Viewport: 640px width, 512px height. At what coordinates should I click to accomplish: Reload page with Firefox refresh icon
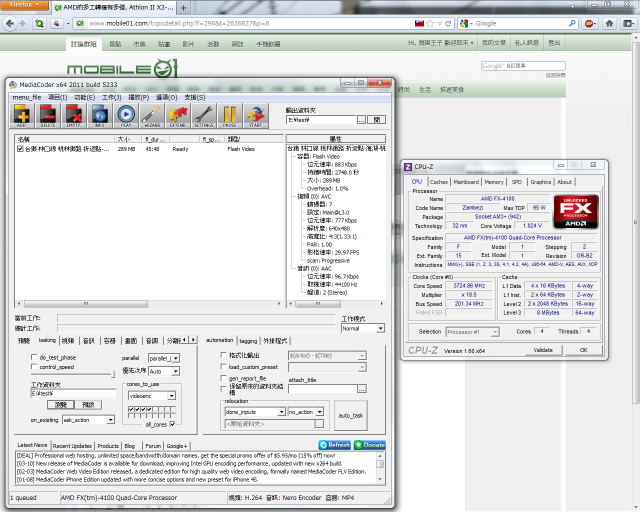pyautogui.click(x=448, y=24)
